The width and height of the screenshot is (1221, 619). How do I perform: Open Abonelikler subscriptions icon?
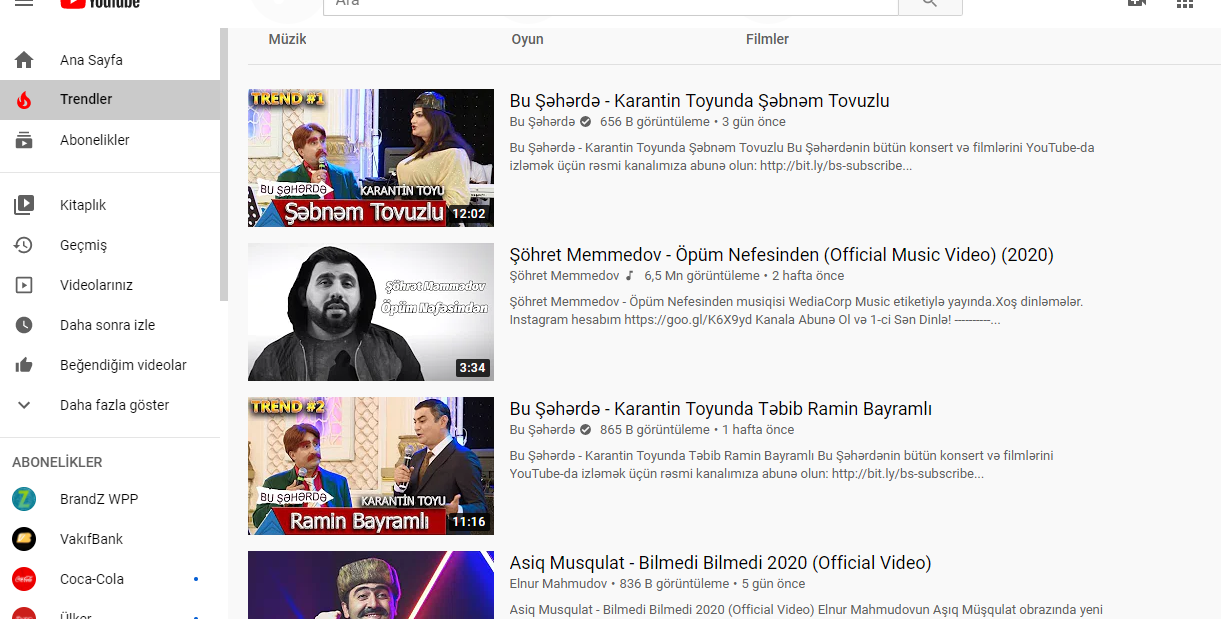[x=24, y=140]
